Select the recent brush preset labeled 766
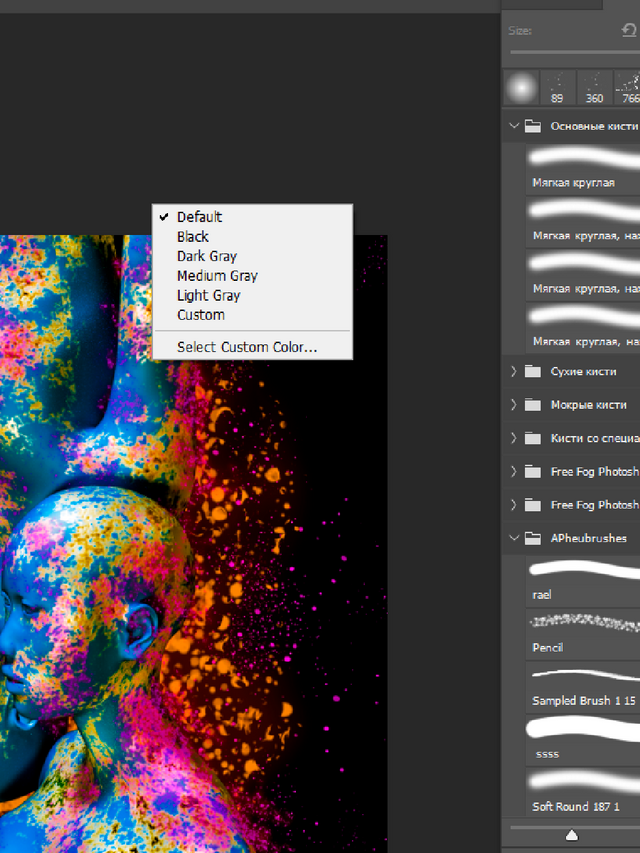This screenshot has width=640, height=853. (627, 87)
